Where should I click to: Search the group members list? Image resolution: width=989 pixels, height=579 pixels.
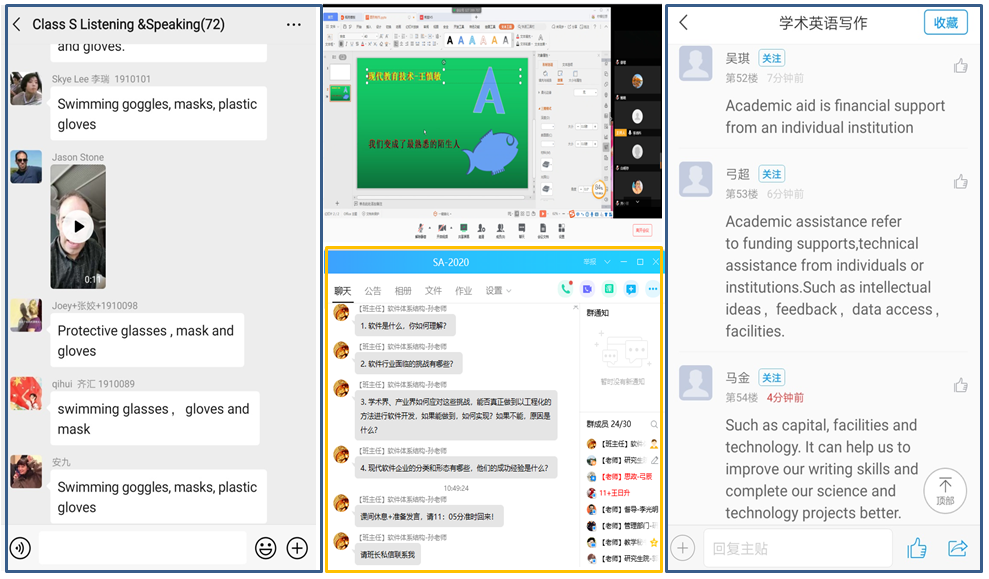(x=654, y=424)
